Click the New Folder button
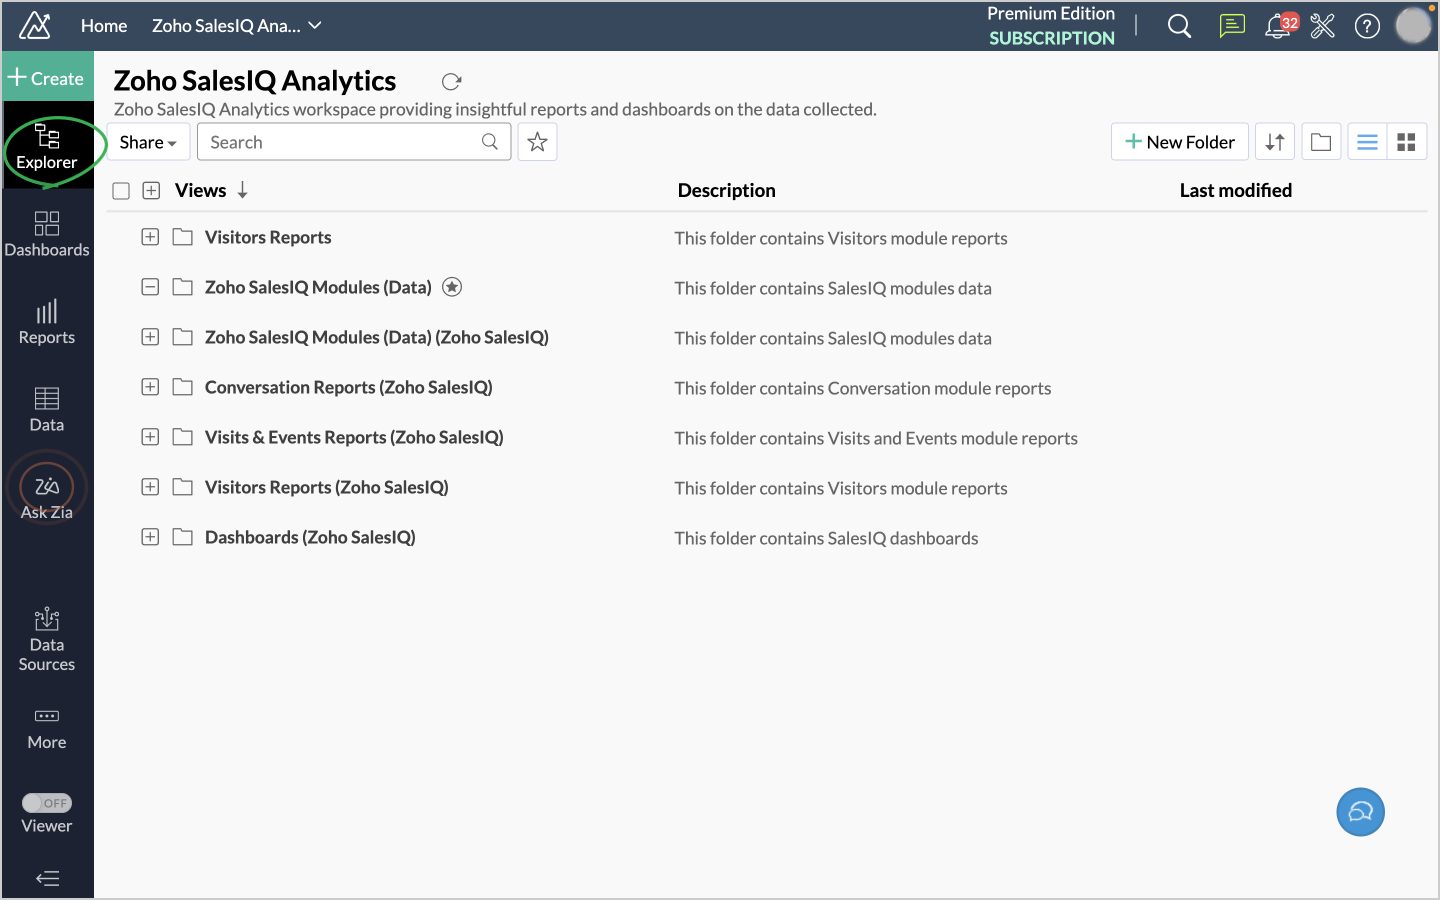The height and width of the screenshot is (900, 1440). click(x=1180, y=142)
